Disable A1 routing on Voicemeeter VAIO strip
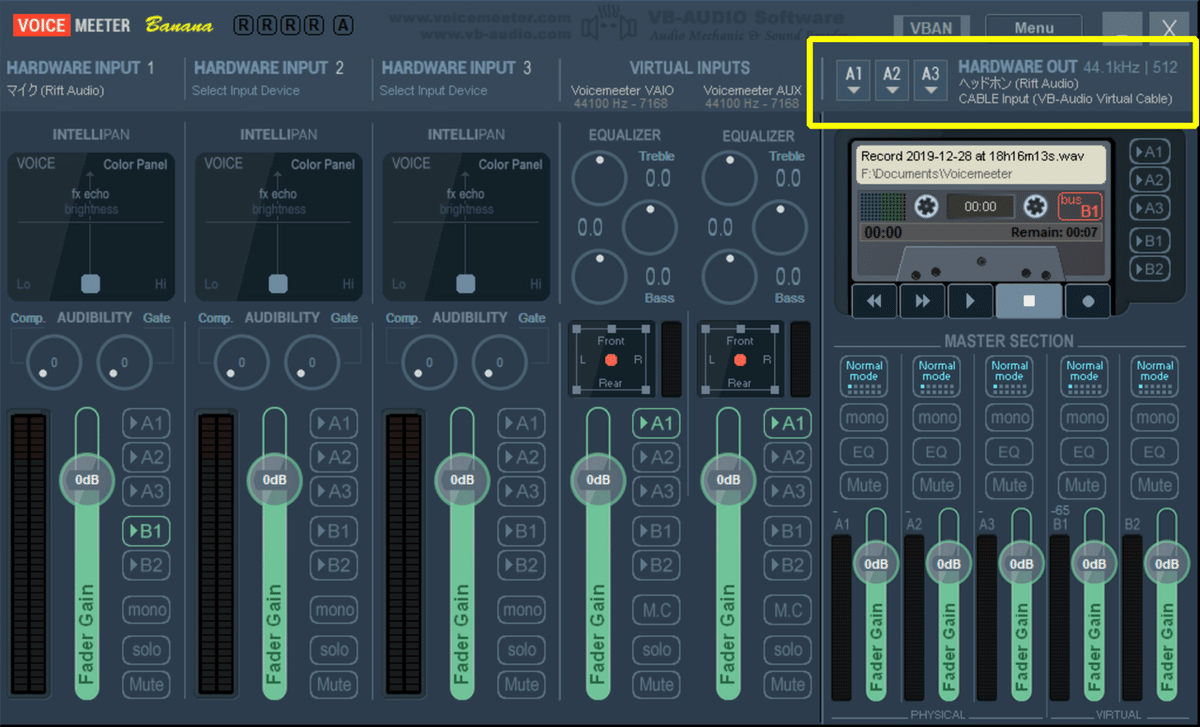 coord(656,424)
